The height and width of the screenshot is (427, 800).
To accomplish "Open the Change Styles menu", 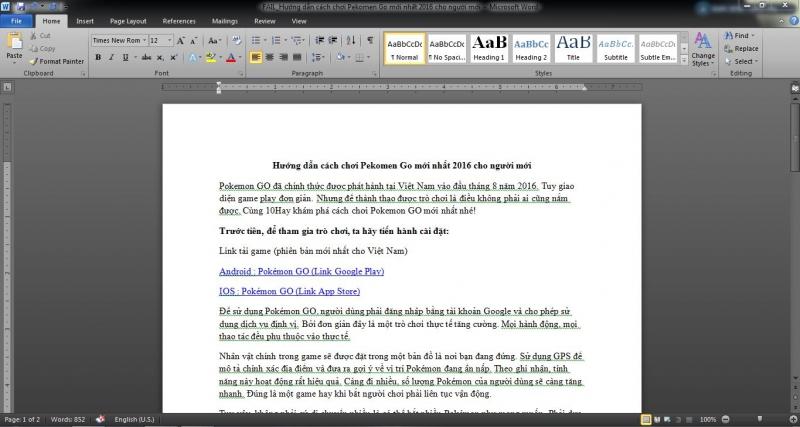I will click(x=703, y=50).
